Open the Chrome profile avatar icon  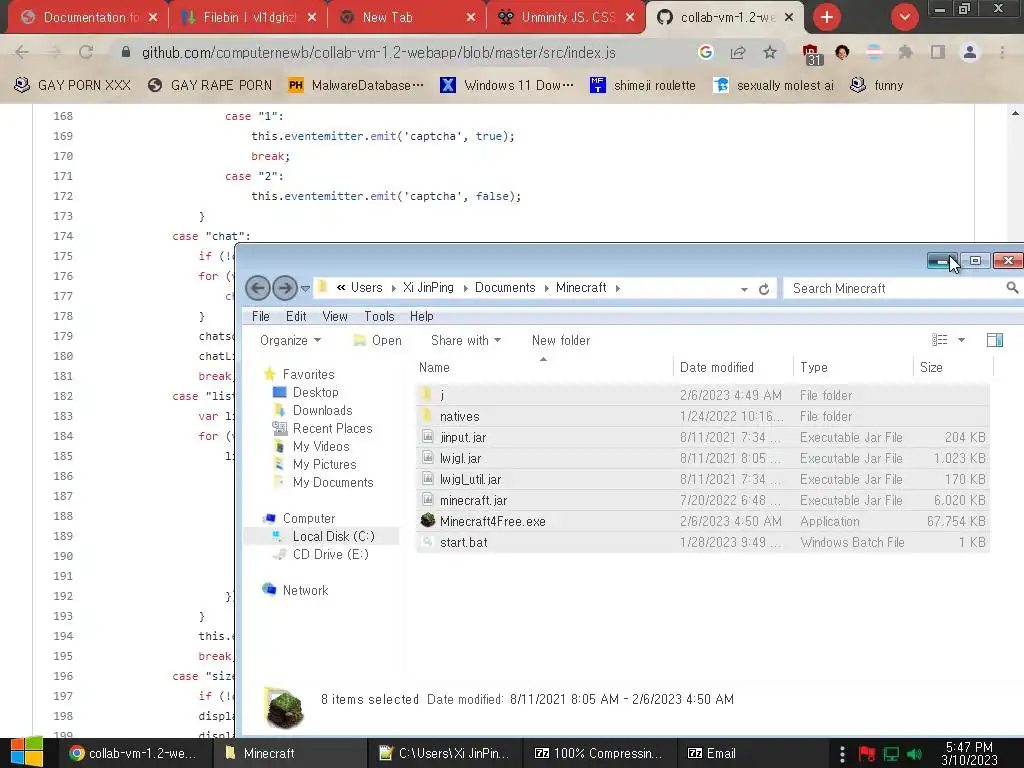(x=970, y=52)
